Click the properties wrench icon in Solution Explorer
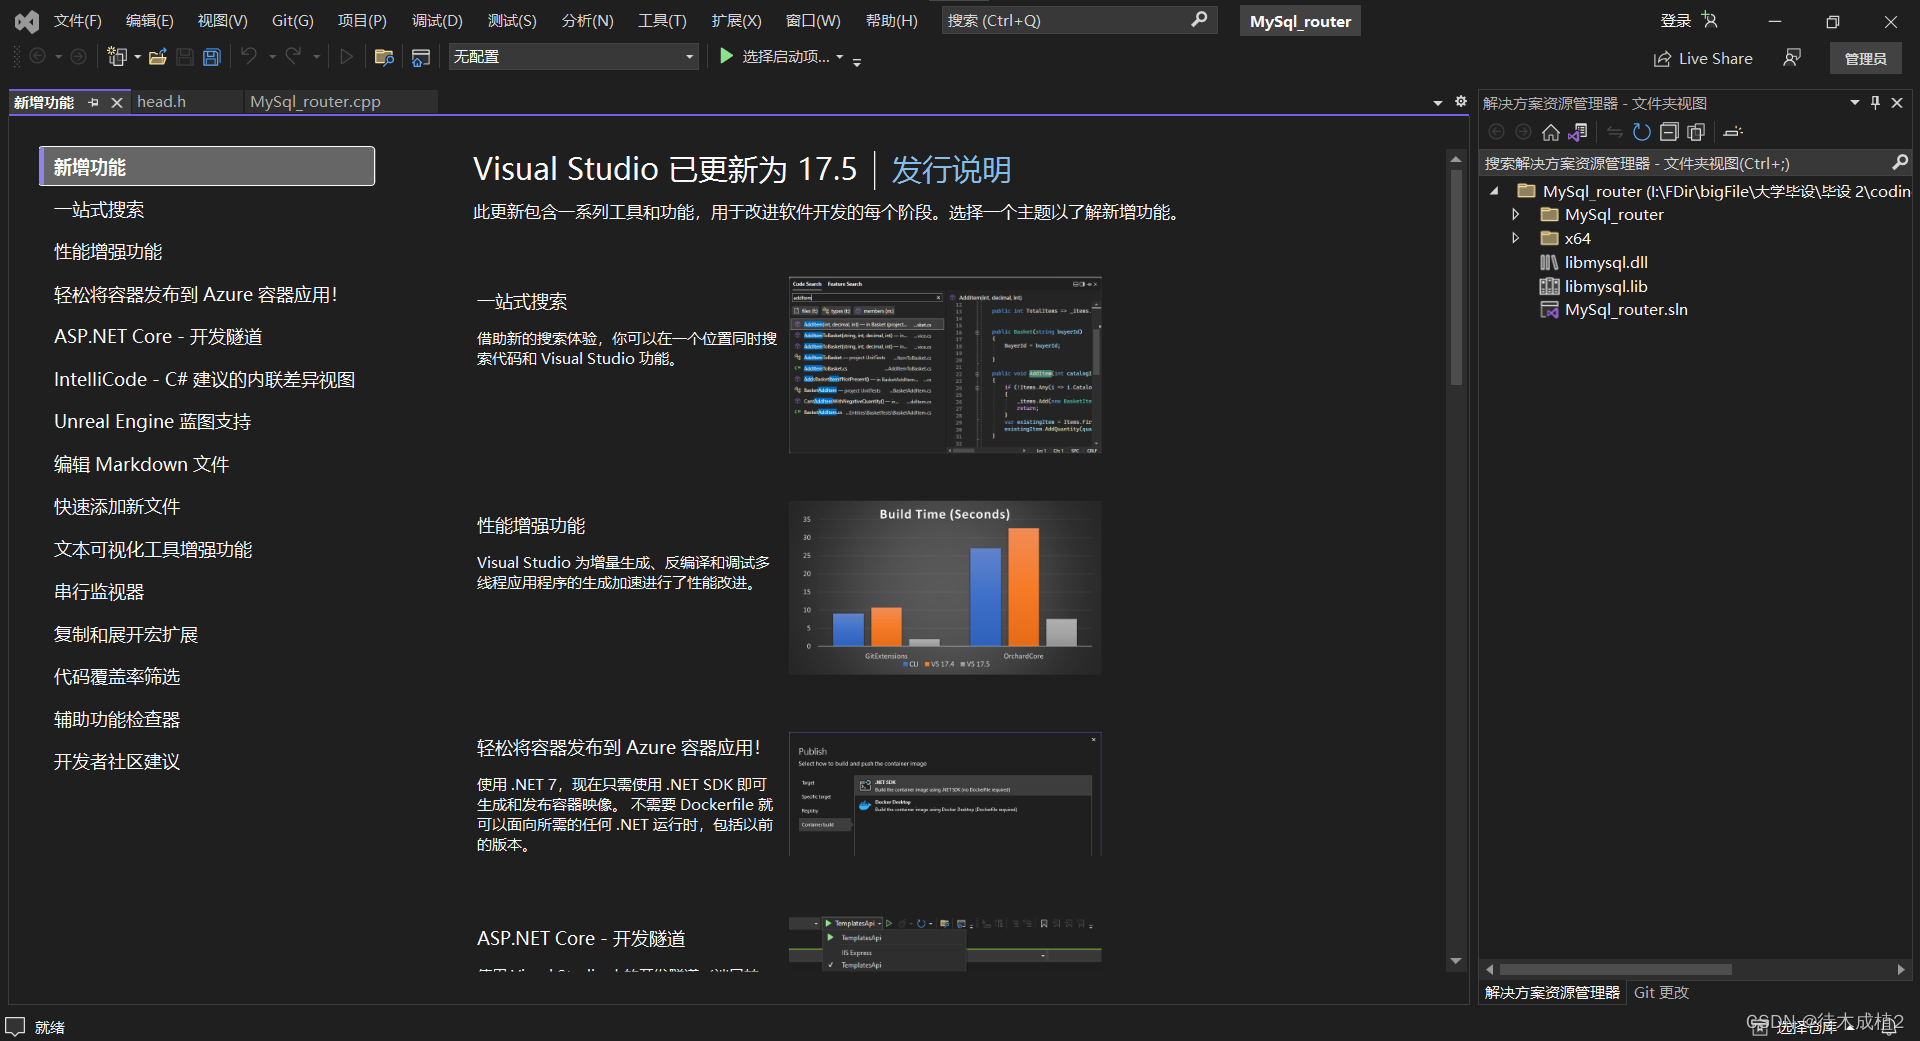 pos(1733,132)
